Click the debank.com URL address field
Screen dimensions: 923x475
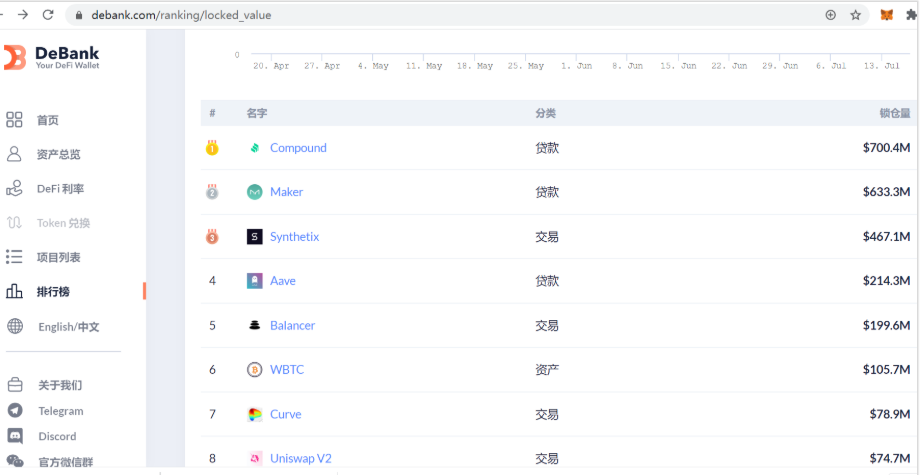[x=467, y=15]
